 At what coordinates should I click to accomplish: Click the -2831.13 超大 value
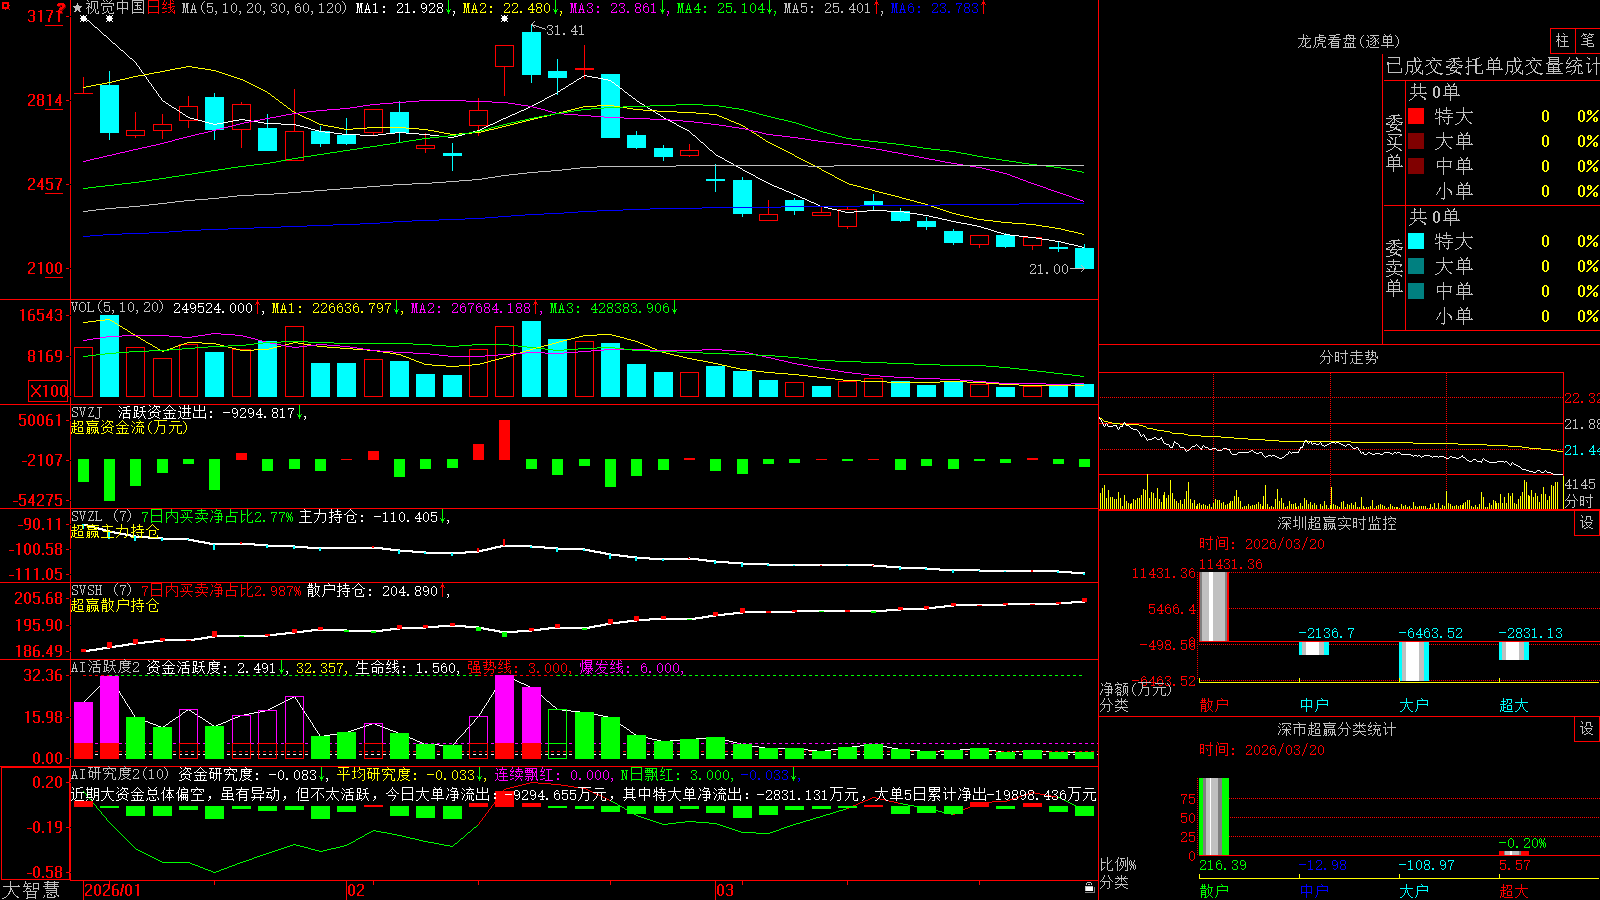(x=1530, y=633)
